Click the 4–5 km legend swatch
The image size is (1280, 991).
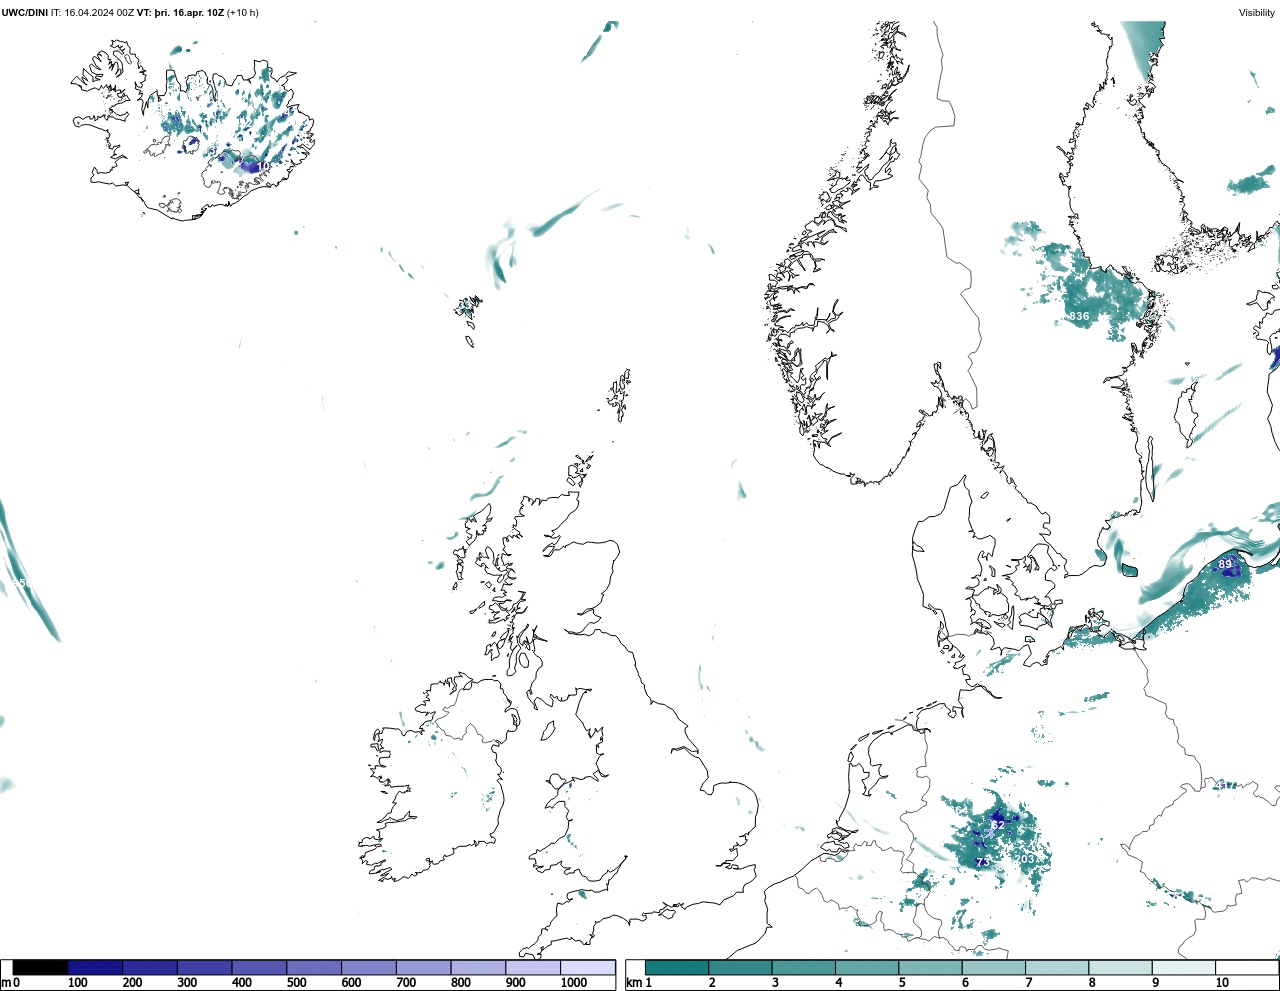click(867, 968)
